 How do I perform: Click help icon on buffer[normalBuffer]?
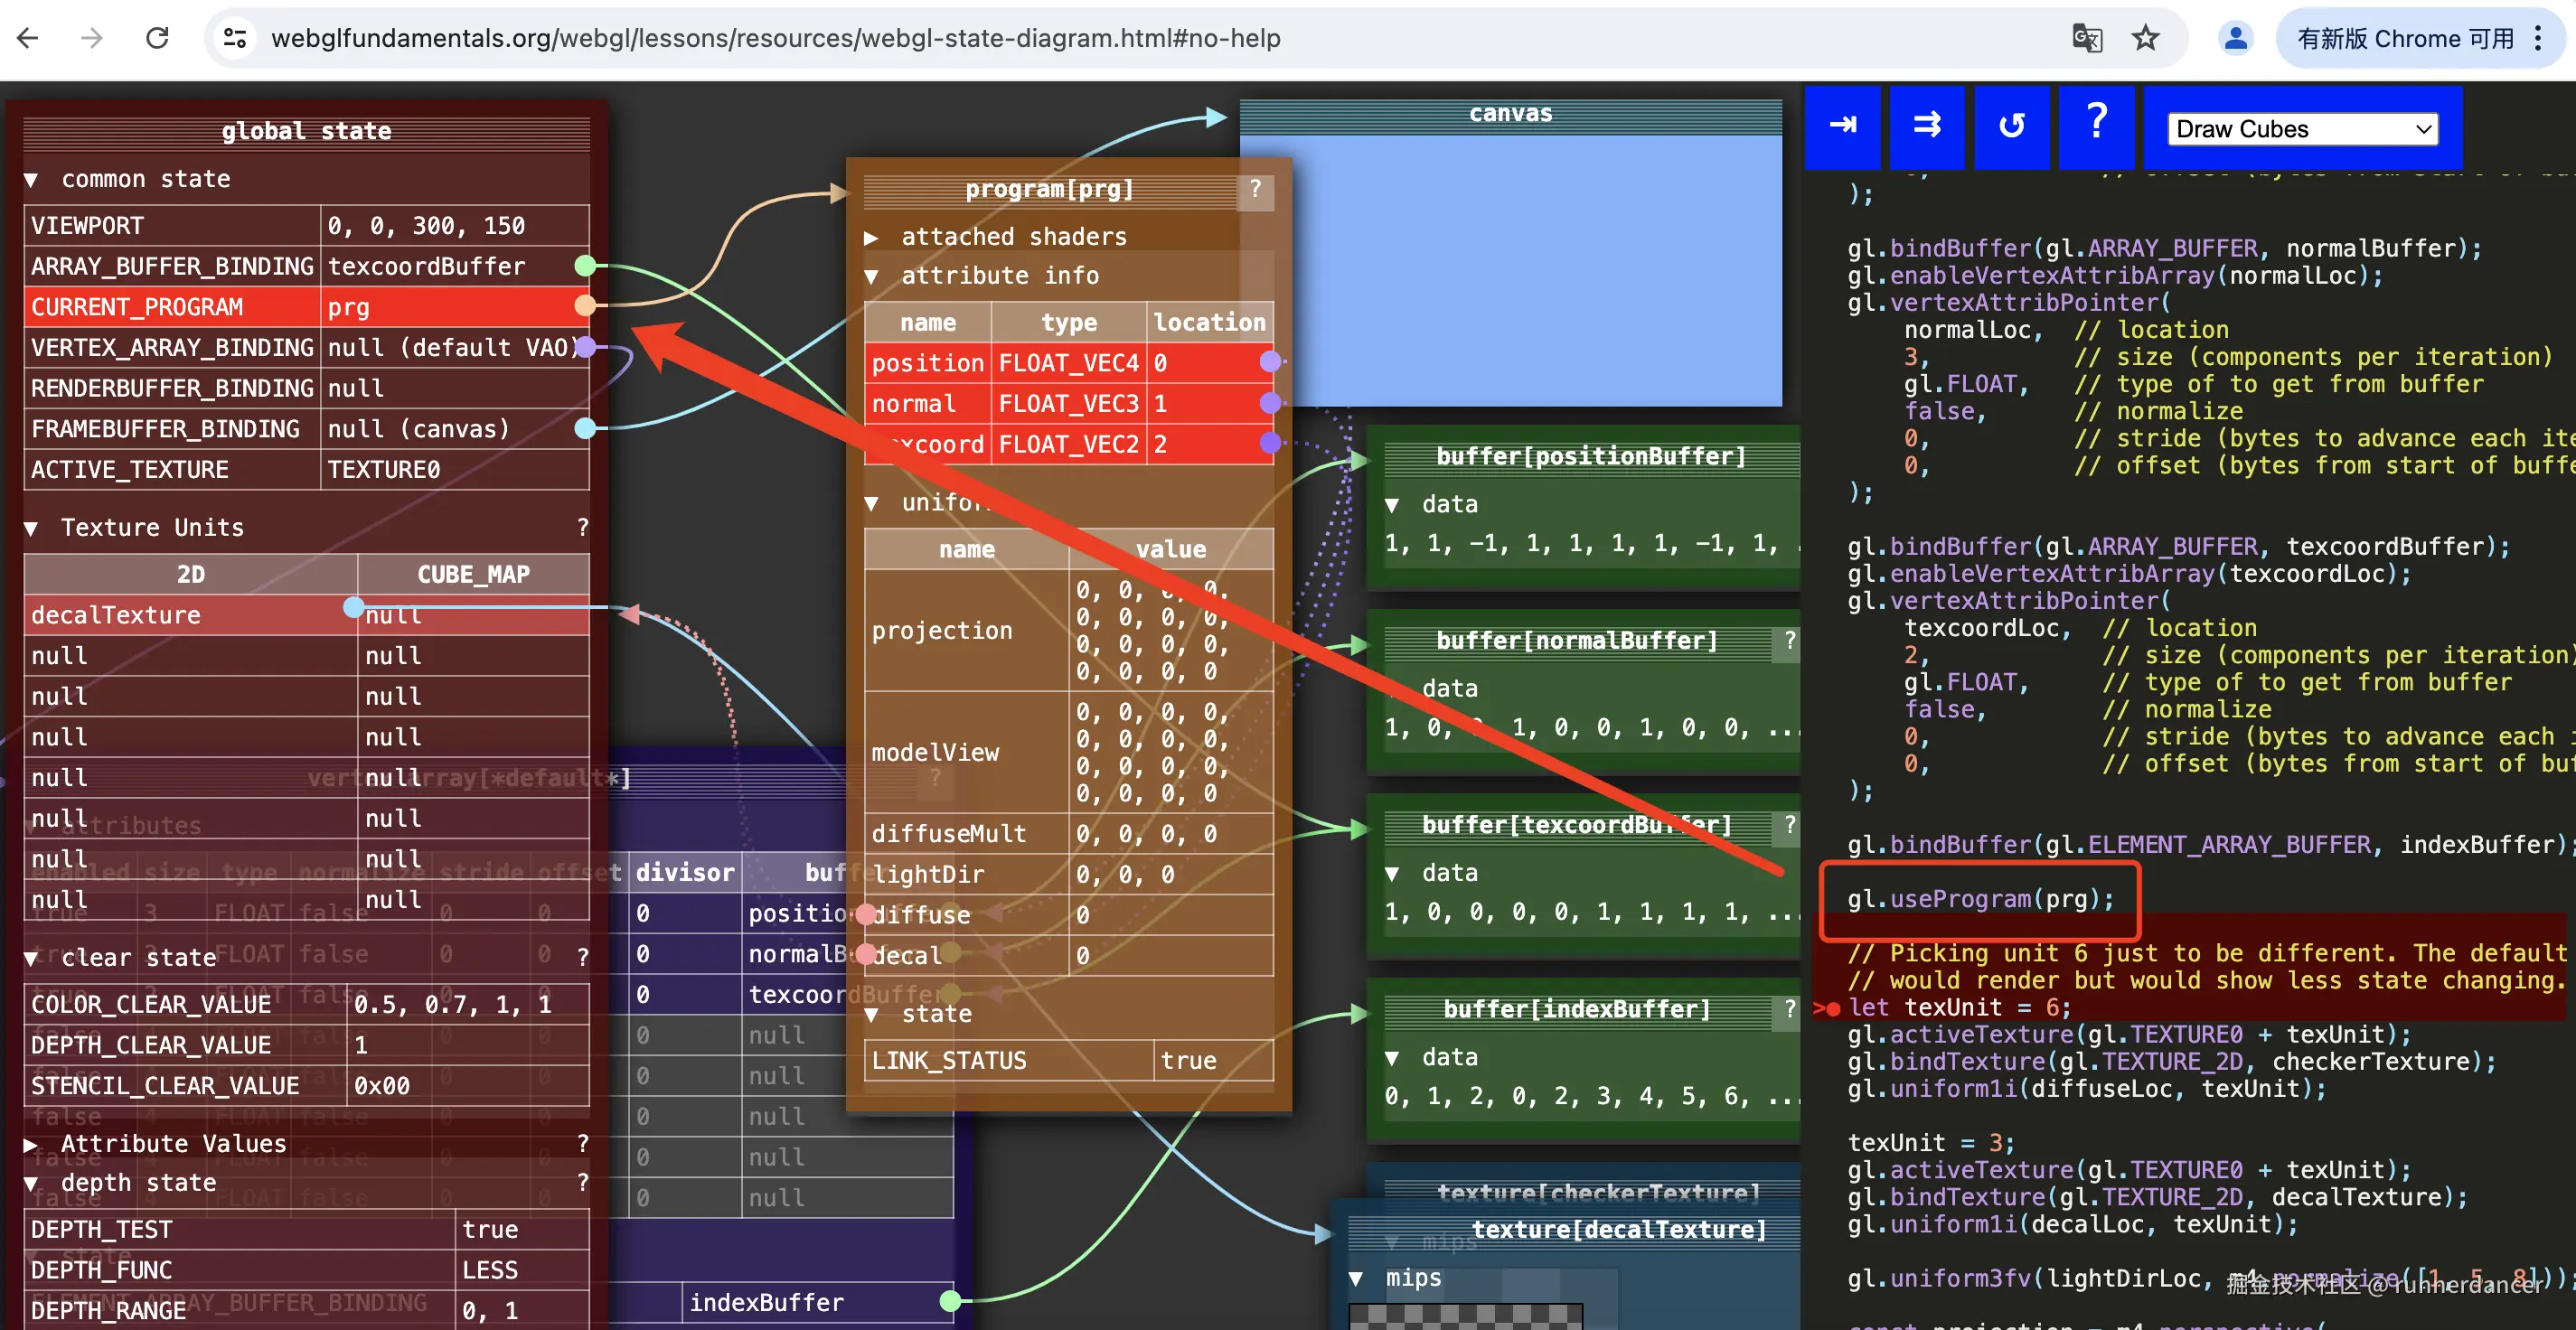pyautogui.click(x=1789, y=640)
